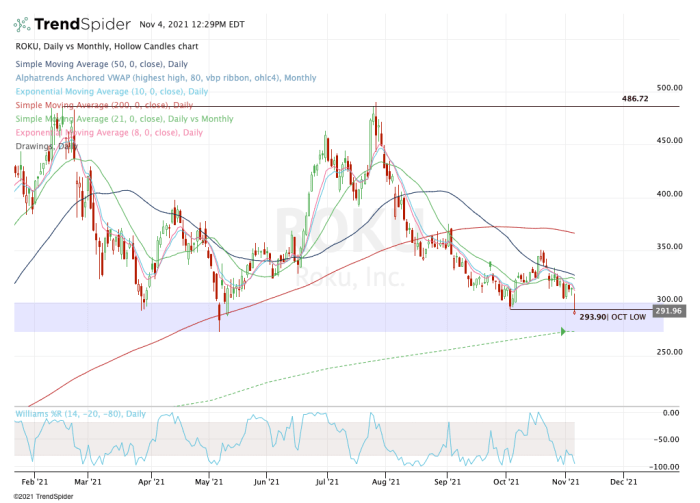Click the 486.72 resistance level label
Viewport: 700px width, 503px height.
(635, 99)
